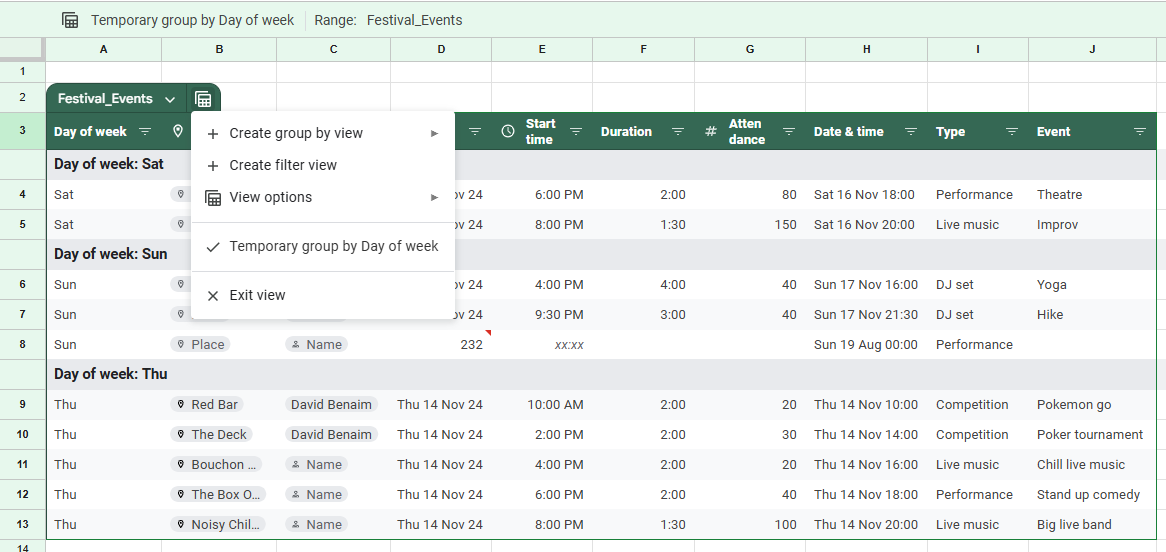The width and height of the screenshot is (1166, 552).
Task: Open Create group by view submenu
Action: [323, 133]
